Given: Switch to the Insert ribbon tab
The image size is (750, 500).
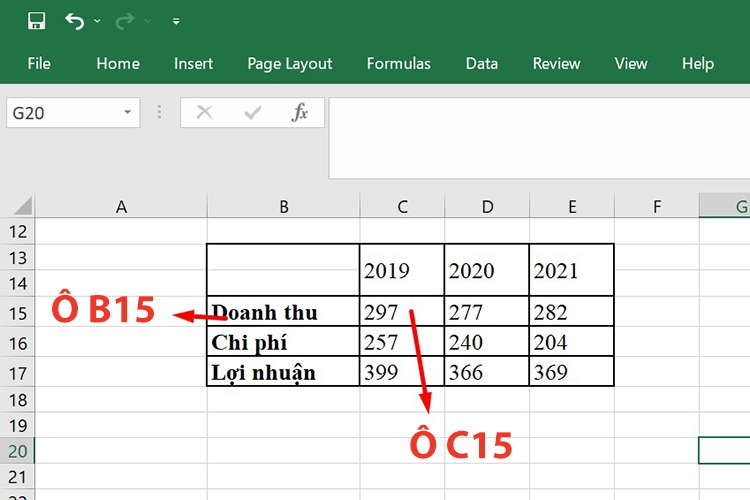Looking at the screenshot, I should click(193, 64).
